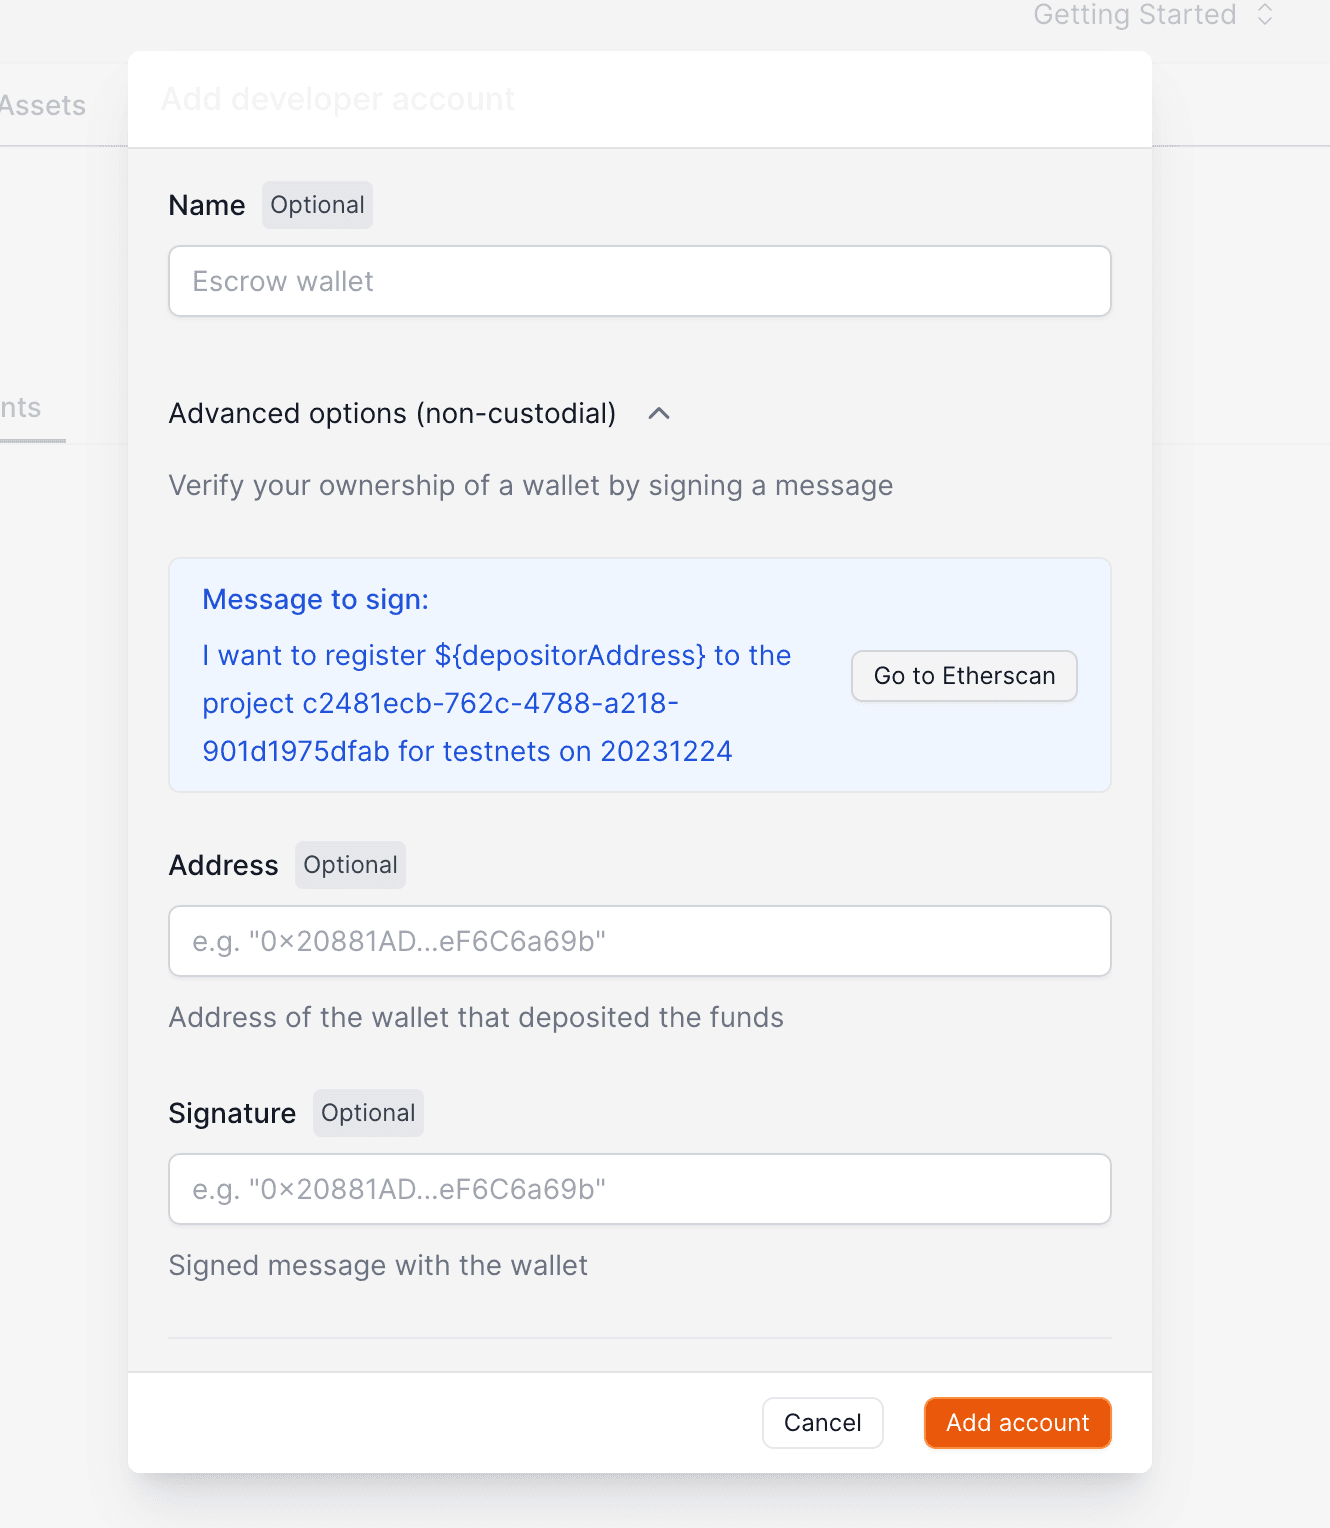Click the Address input field

point(640,941)
